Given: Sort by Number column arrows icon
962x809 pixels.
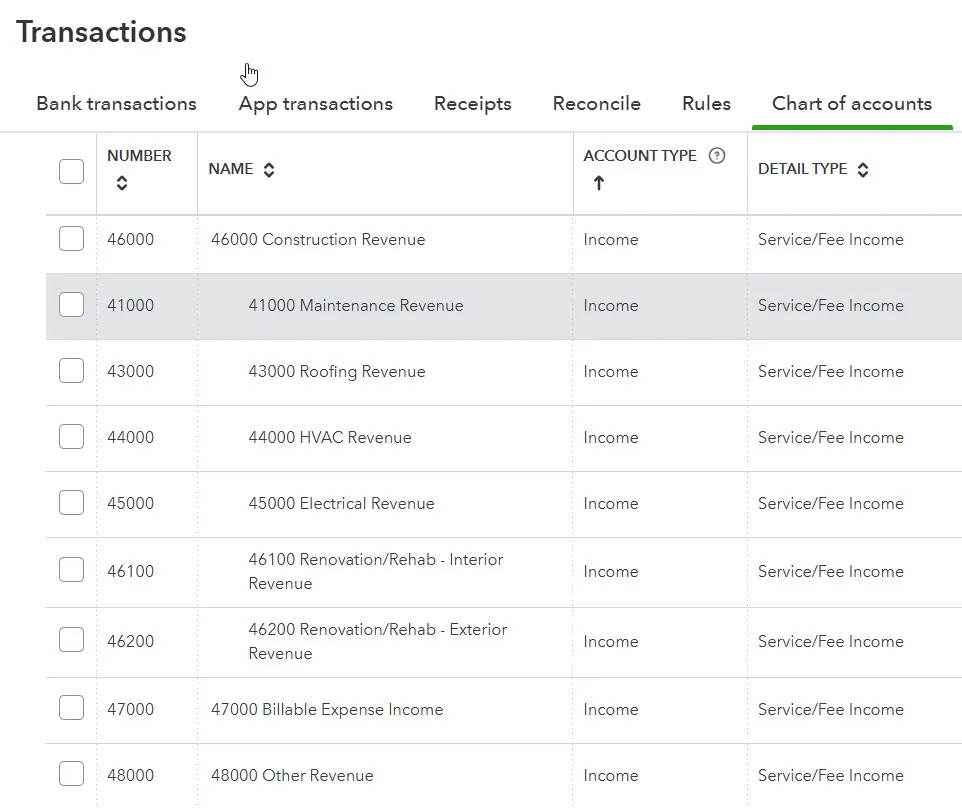Looking at the screenshot, I should click(x=122, y=183).
